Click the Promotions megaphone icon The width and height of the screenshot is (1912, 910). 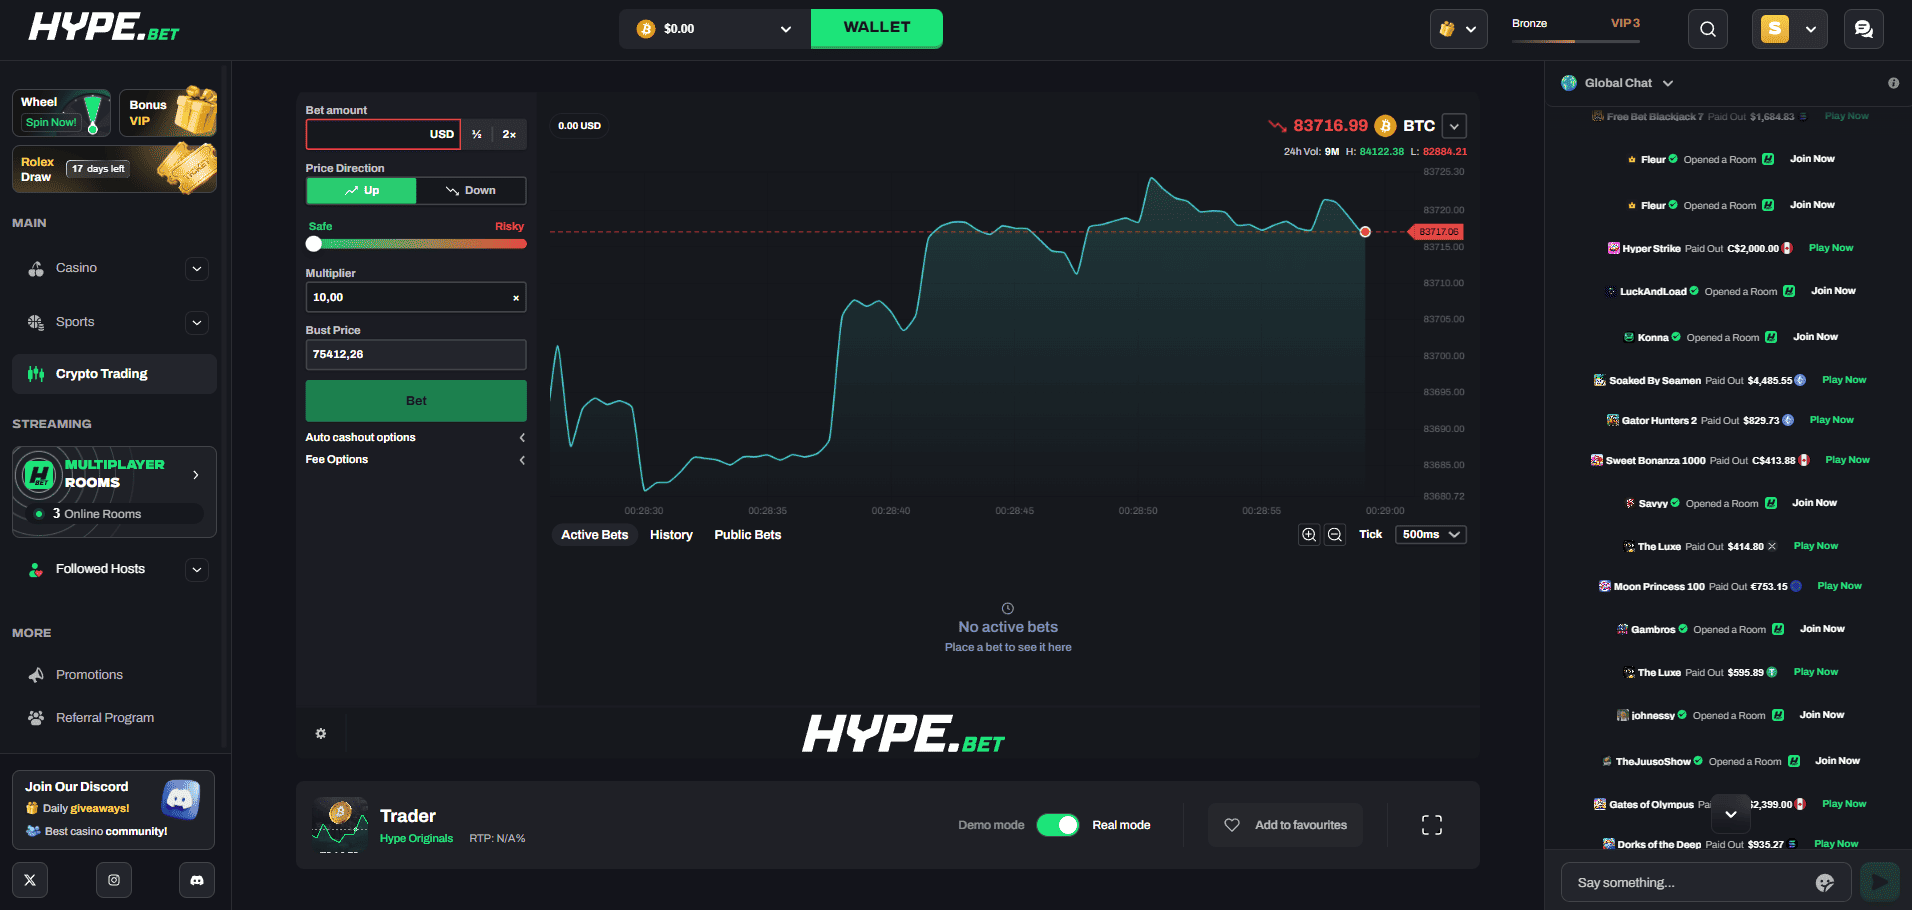coord(36,675)
